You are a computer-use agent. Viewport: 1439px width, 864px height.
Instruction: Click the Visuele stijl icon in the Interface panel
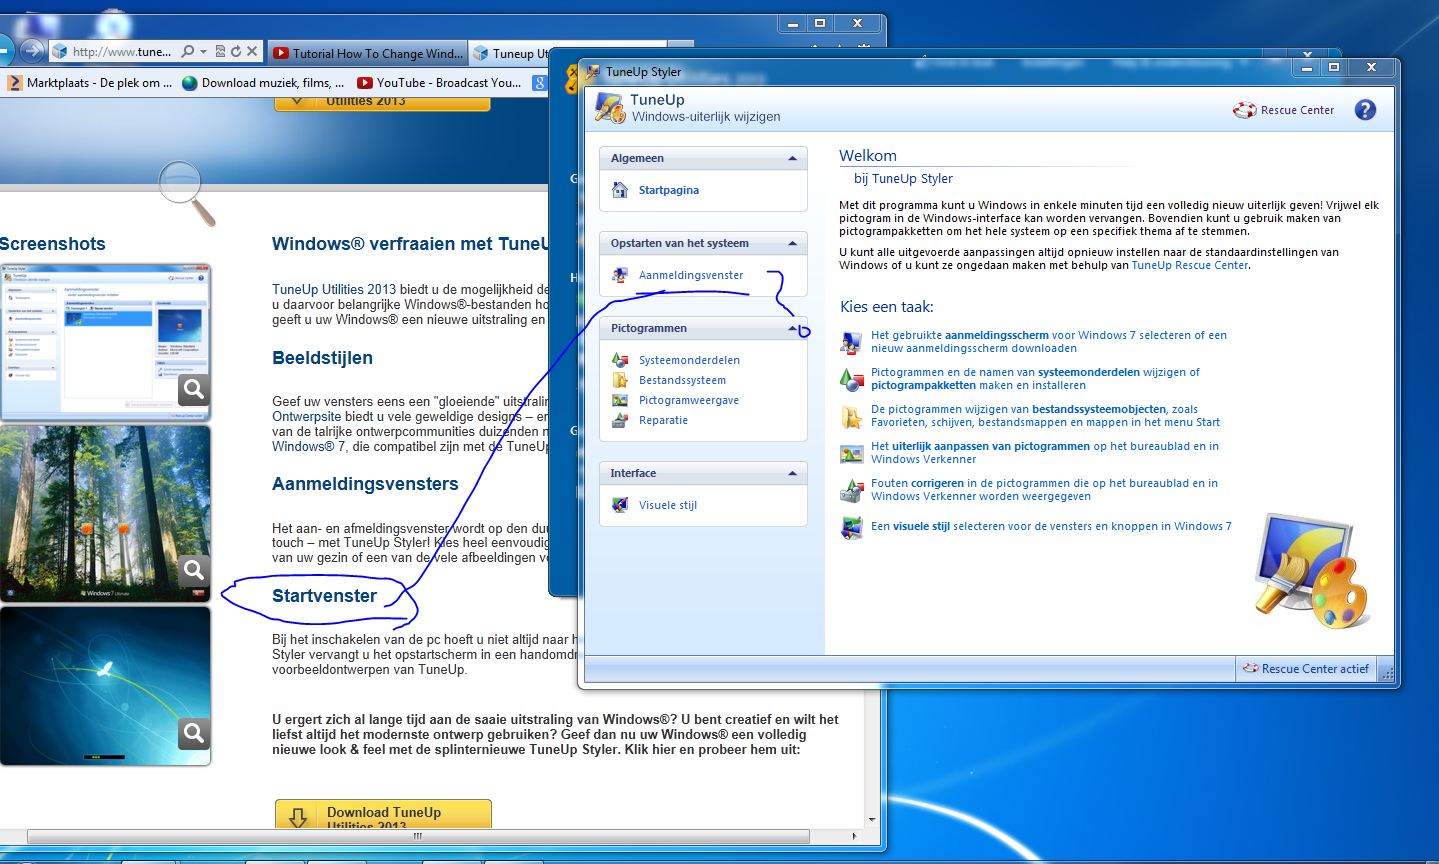coord(620,505)
